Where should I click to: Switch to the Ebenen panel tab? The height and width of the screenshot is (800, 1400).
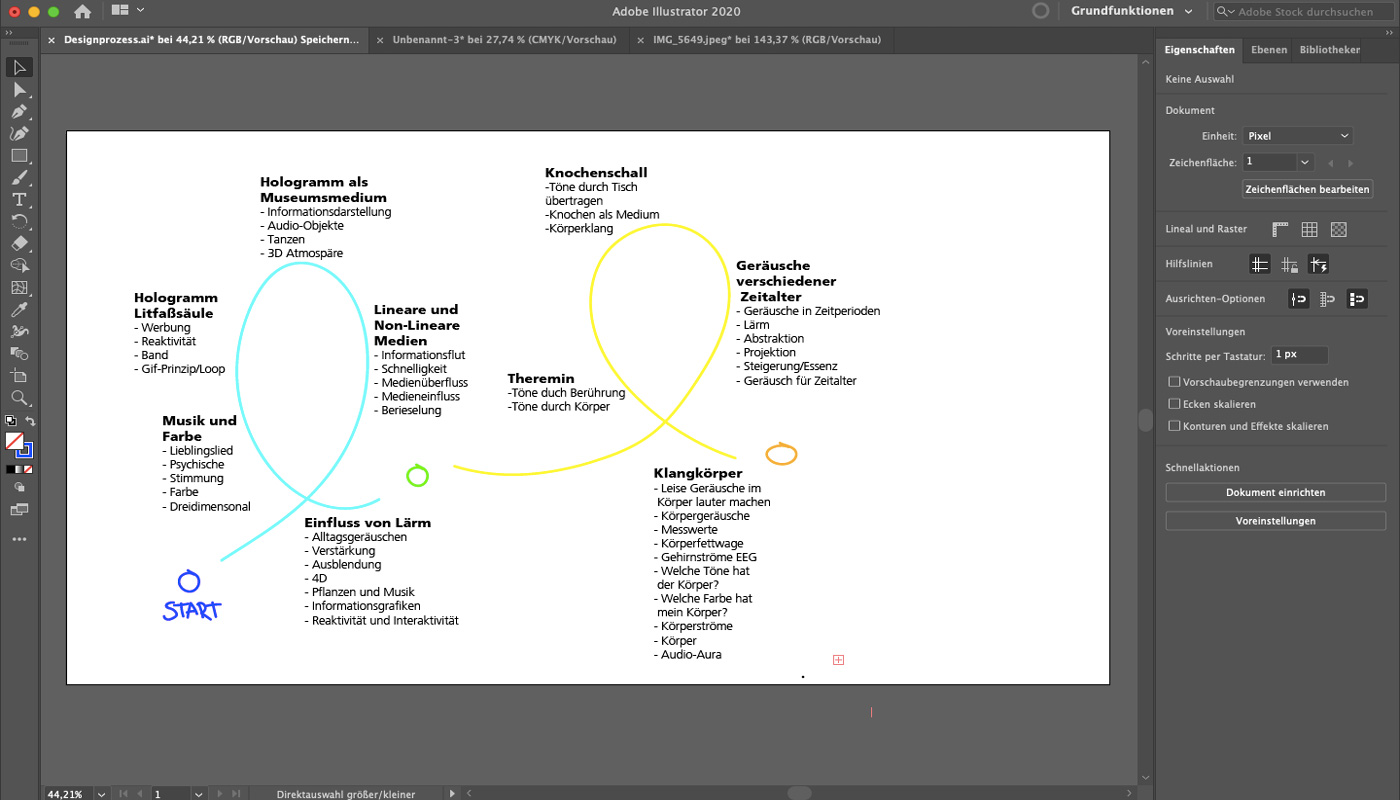(1268, 50)
